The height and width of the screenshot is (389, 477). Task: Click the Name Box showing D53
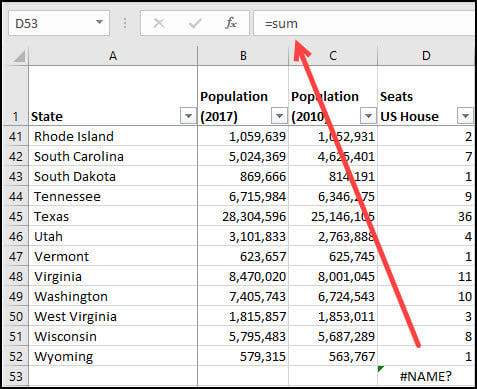point(59,23)
